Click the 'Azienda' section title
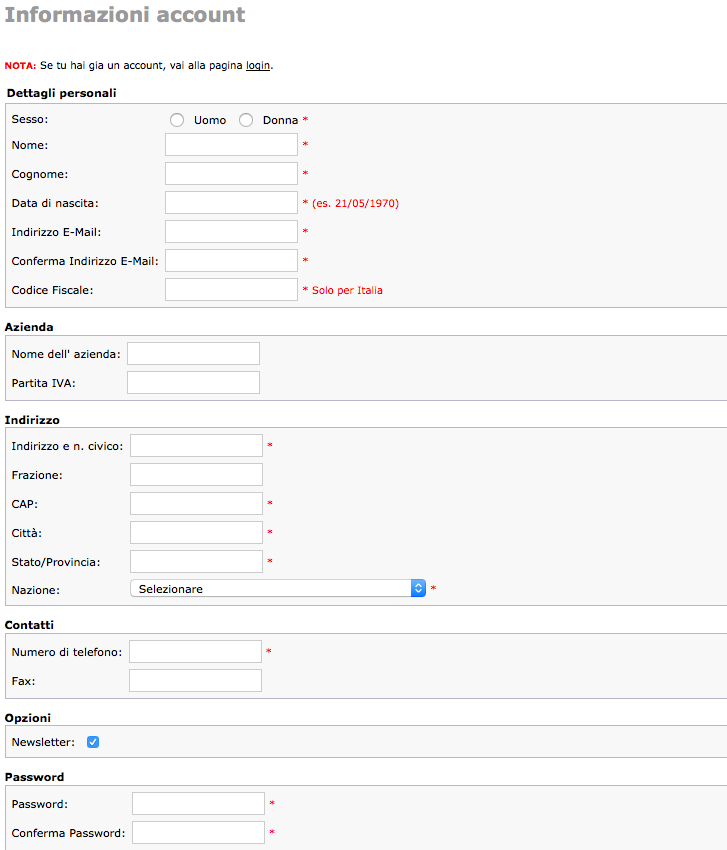 29,327
